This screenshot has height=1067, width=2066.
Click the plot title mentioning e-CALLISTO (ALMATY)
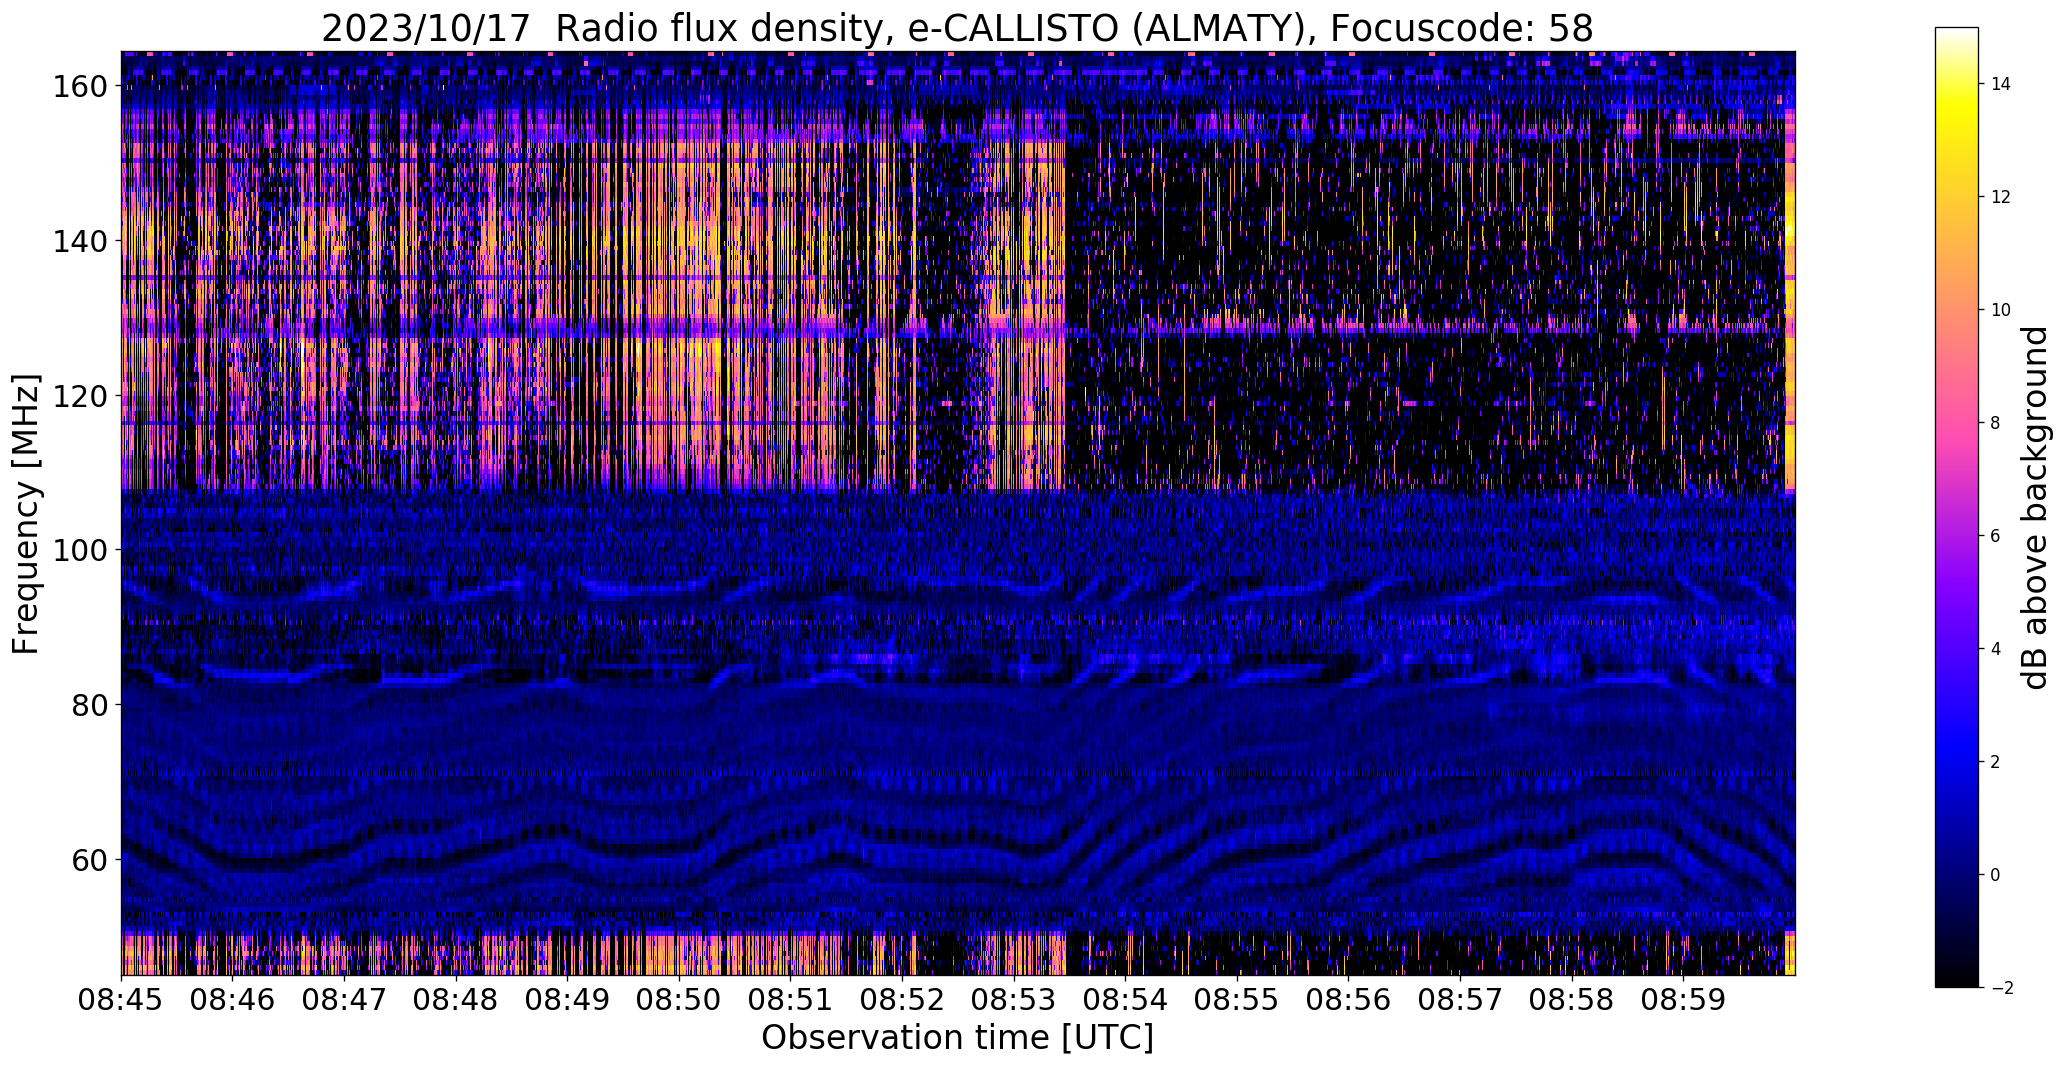point(957,28)
